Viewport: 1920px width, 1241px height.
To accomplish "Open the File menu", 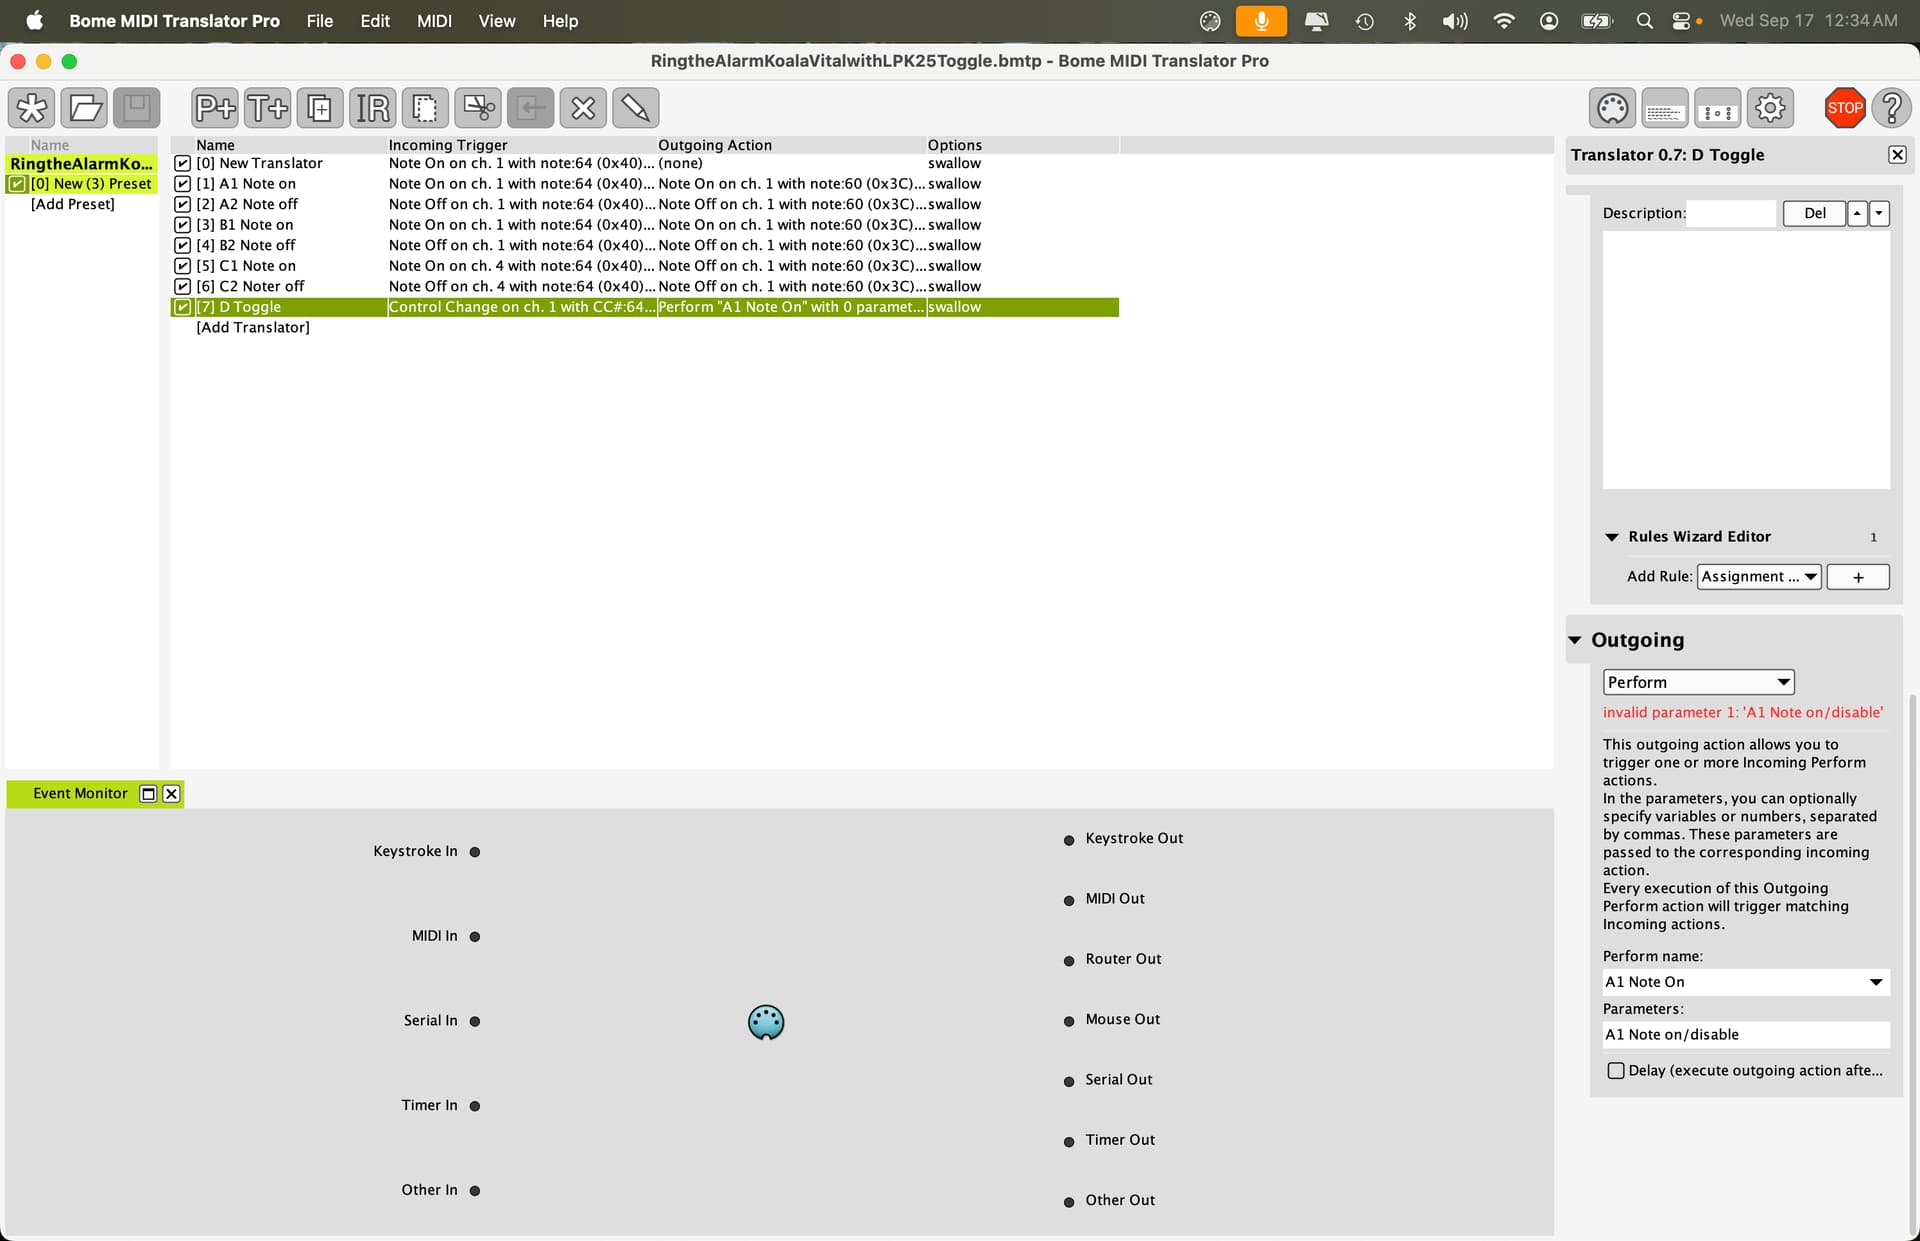I will (x=320, y=21).
